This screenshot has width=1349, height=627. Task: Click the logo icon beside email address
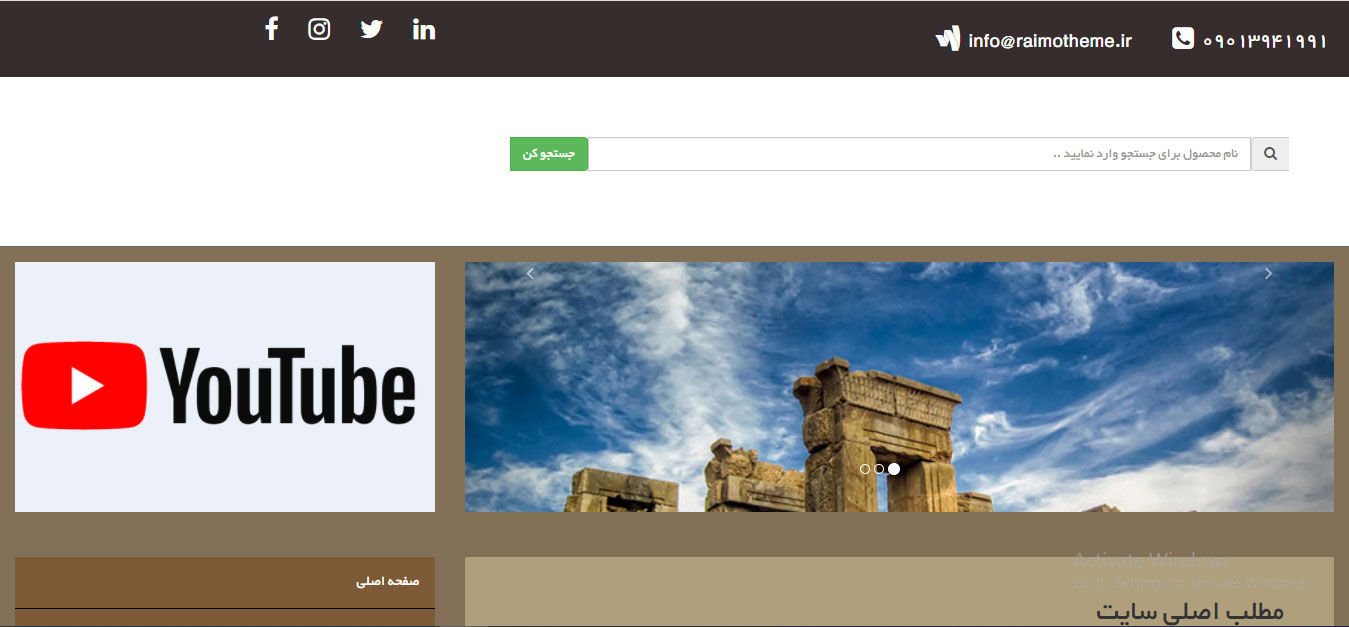tap(947, 38)
